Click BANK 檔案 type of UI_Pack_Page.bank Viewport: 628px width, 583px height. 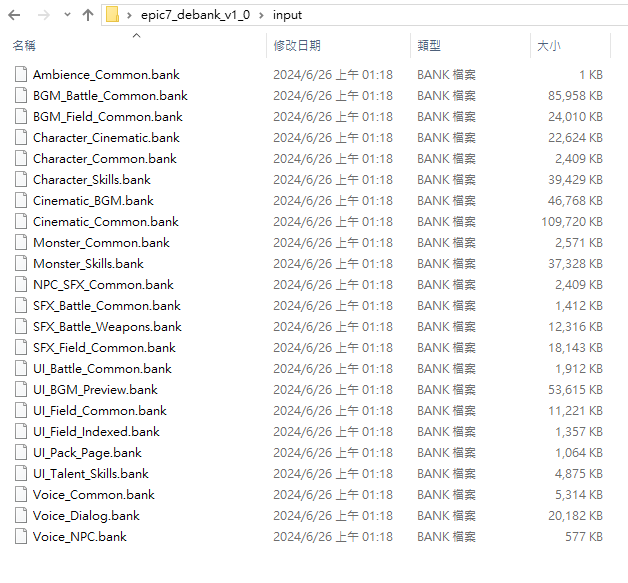447,452
